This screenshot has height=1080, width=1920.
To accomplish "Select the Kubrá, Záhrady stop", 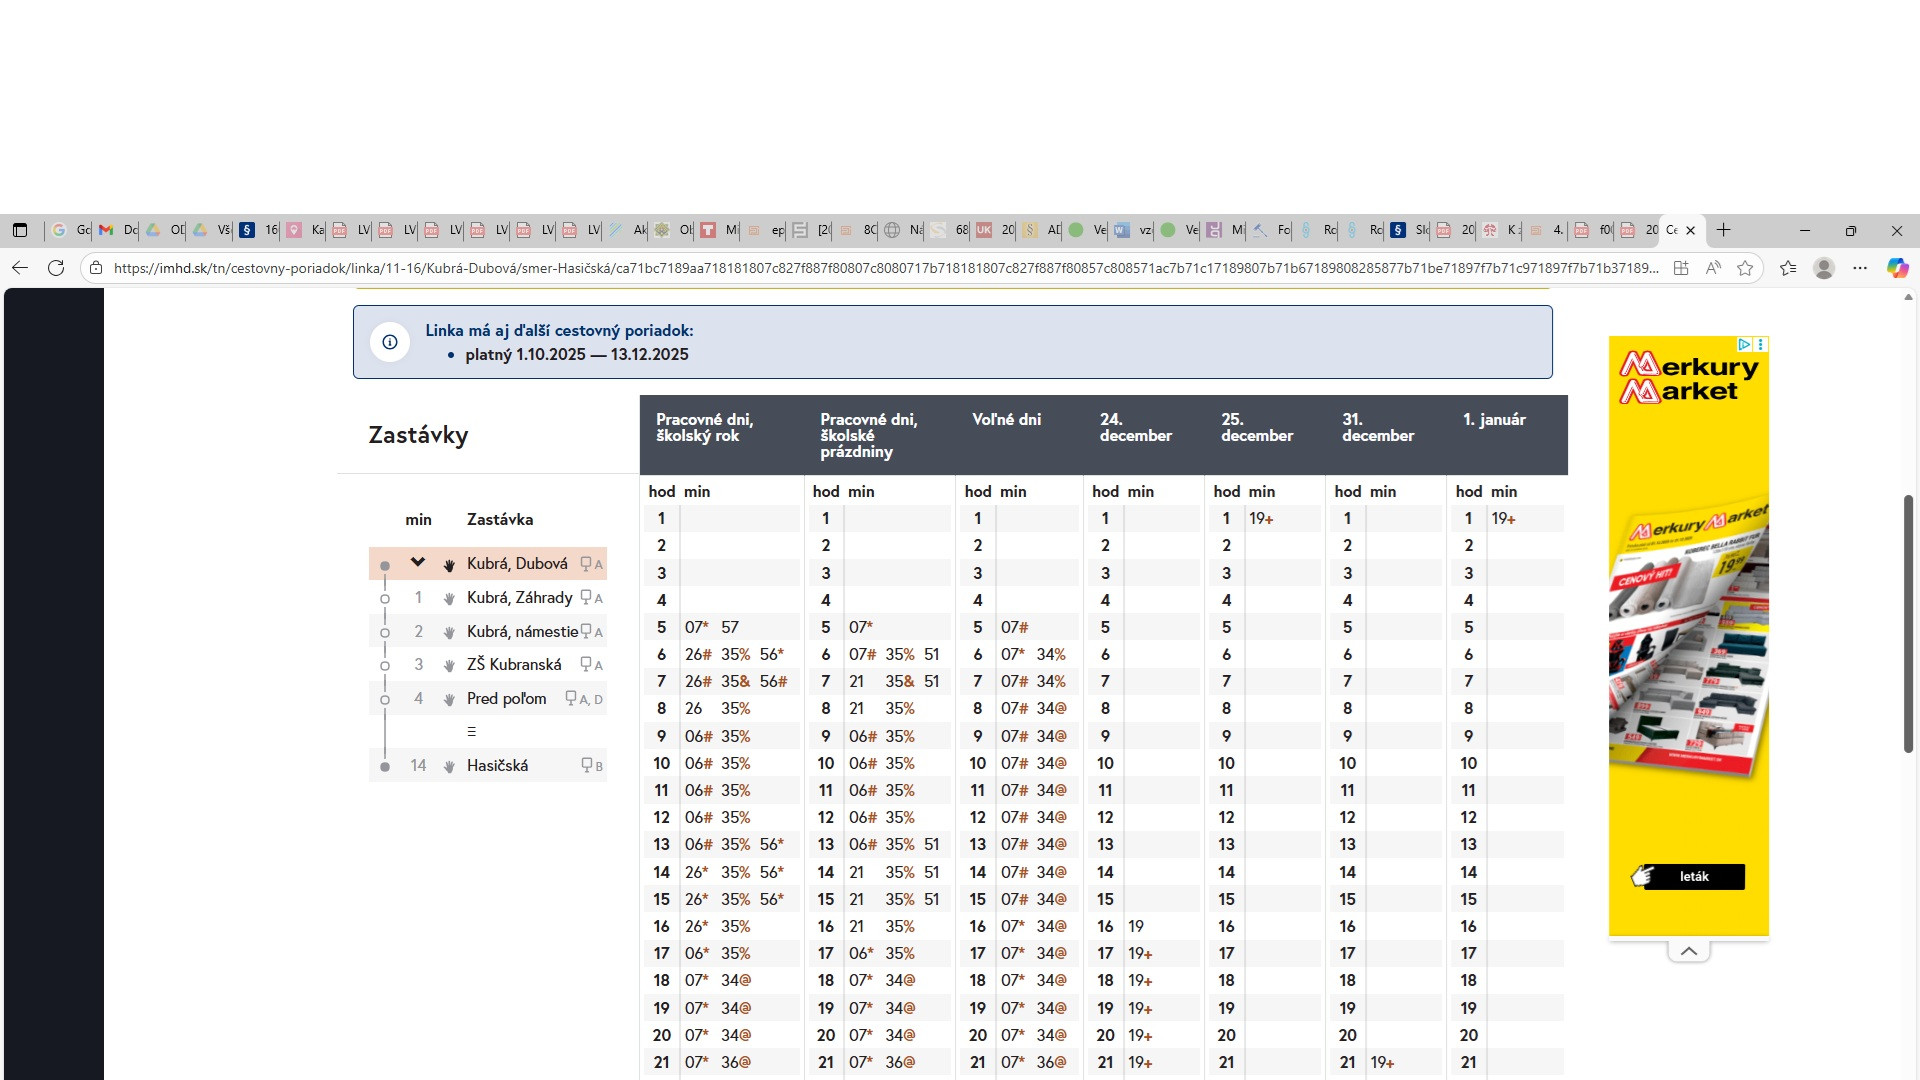I will pyautogui.click(x=519, y=597).
